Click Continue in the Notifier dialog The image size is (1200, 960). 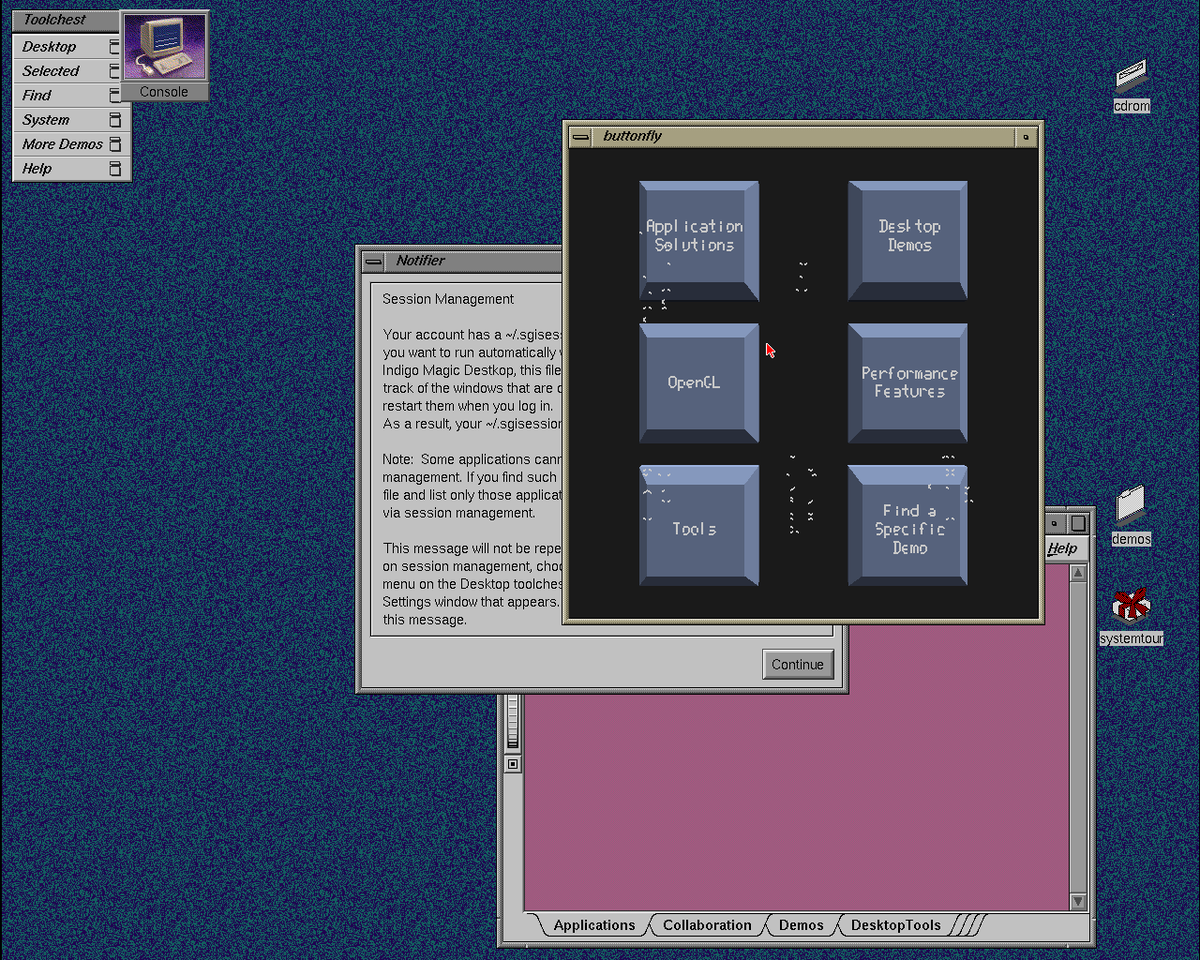(x=797, y=664)
